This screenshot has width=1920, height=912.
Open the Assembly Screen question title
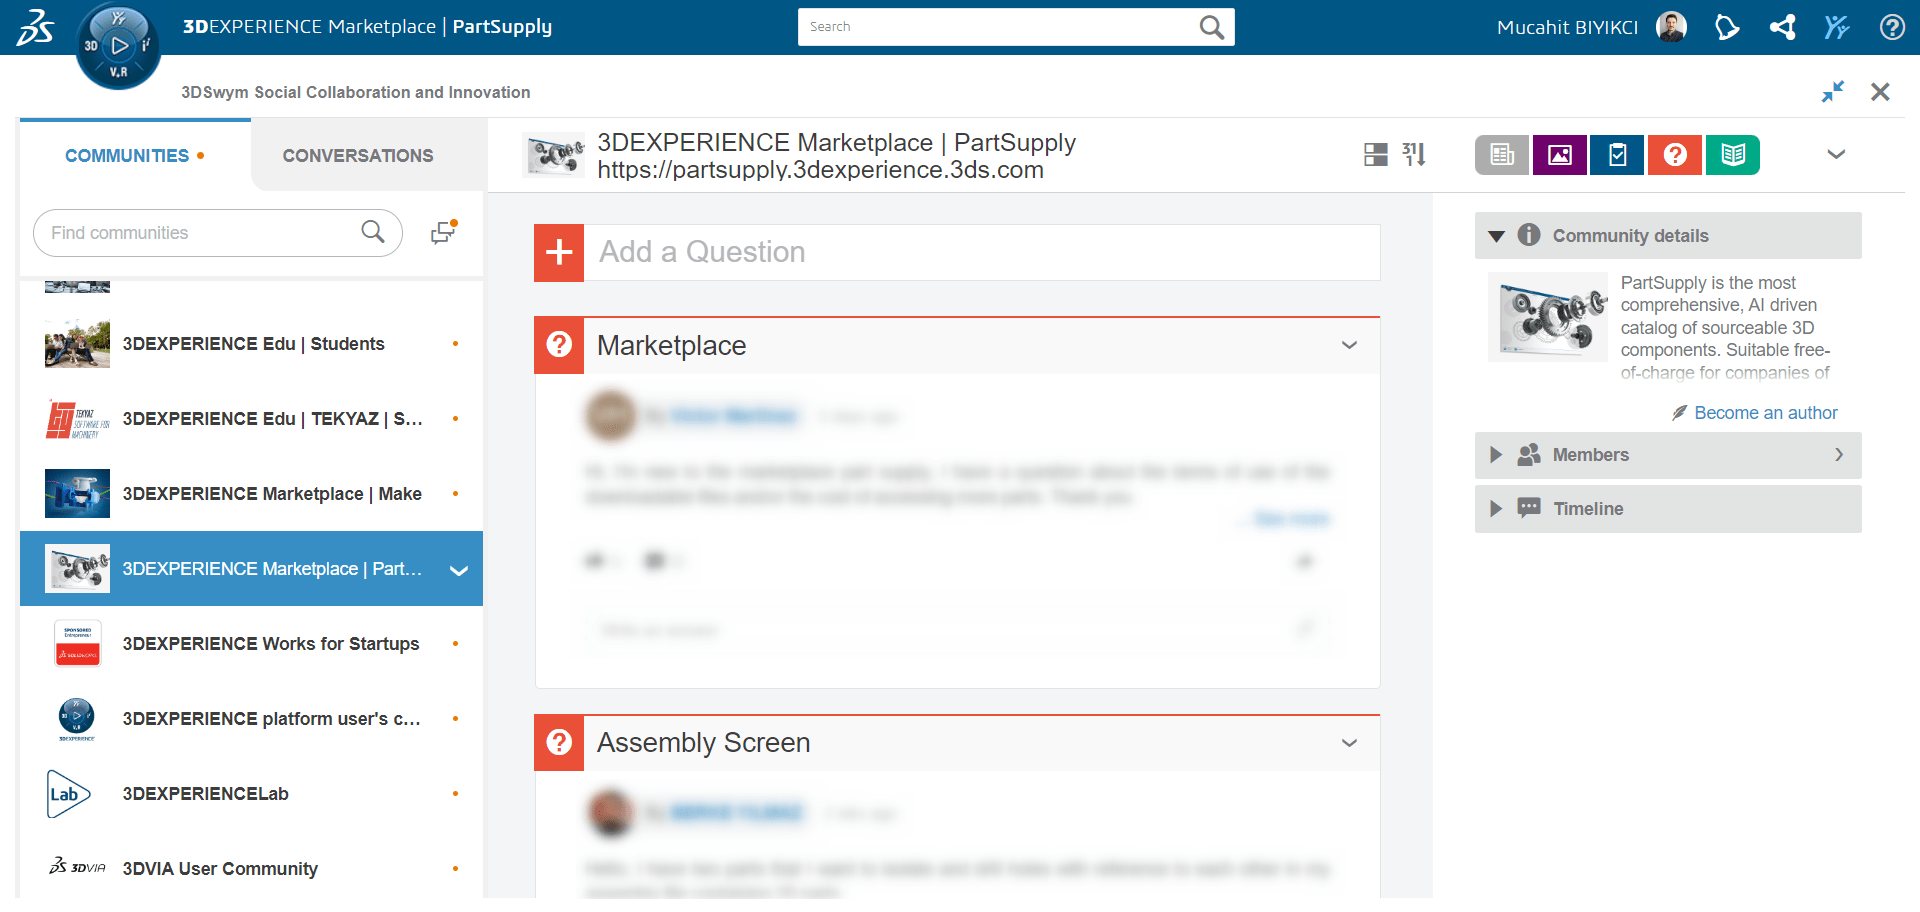click(703, 743)
